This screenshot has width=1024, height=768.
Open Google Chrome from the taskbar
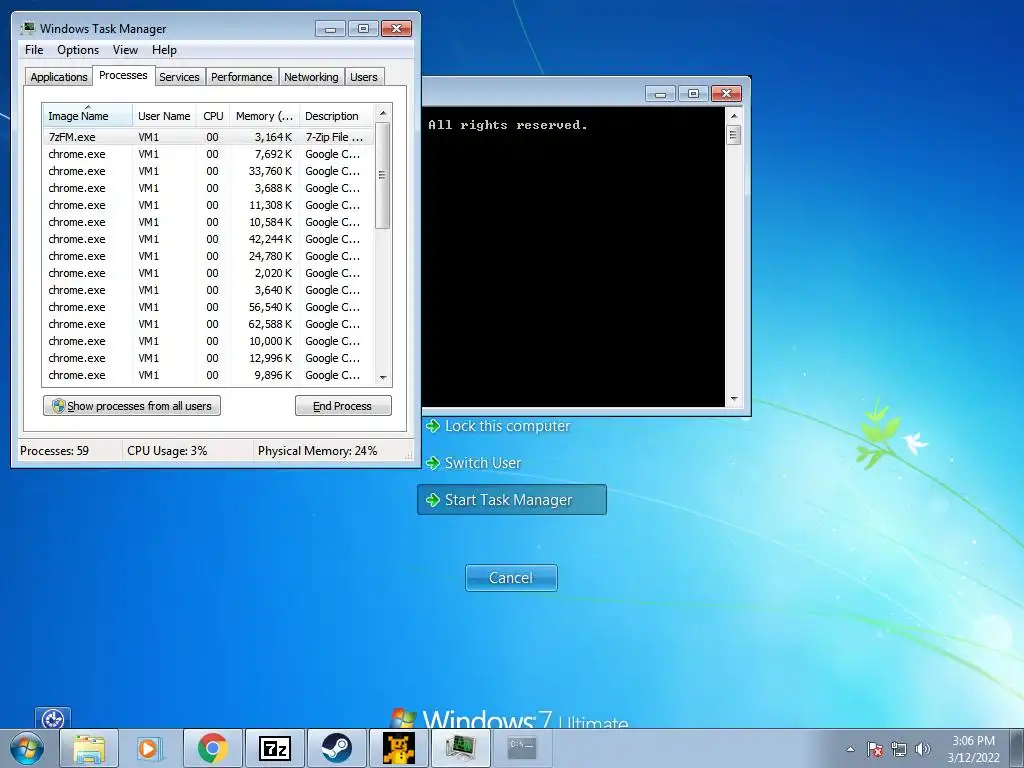click(x=212, y=748)
